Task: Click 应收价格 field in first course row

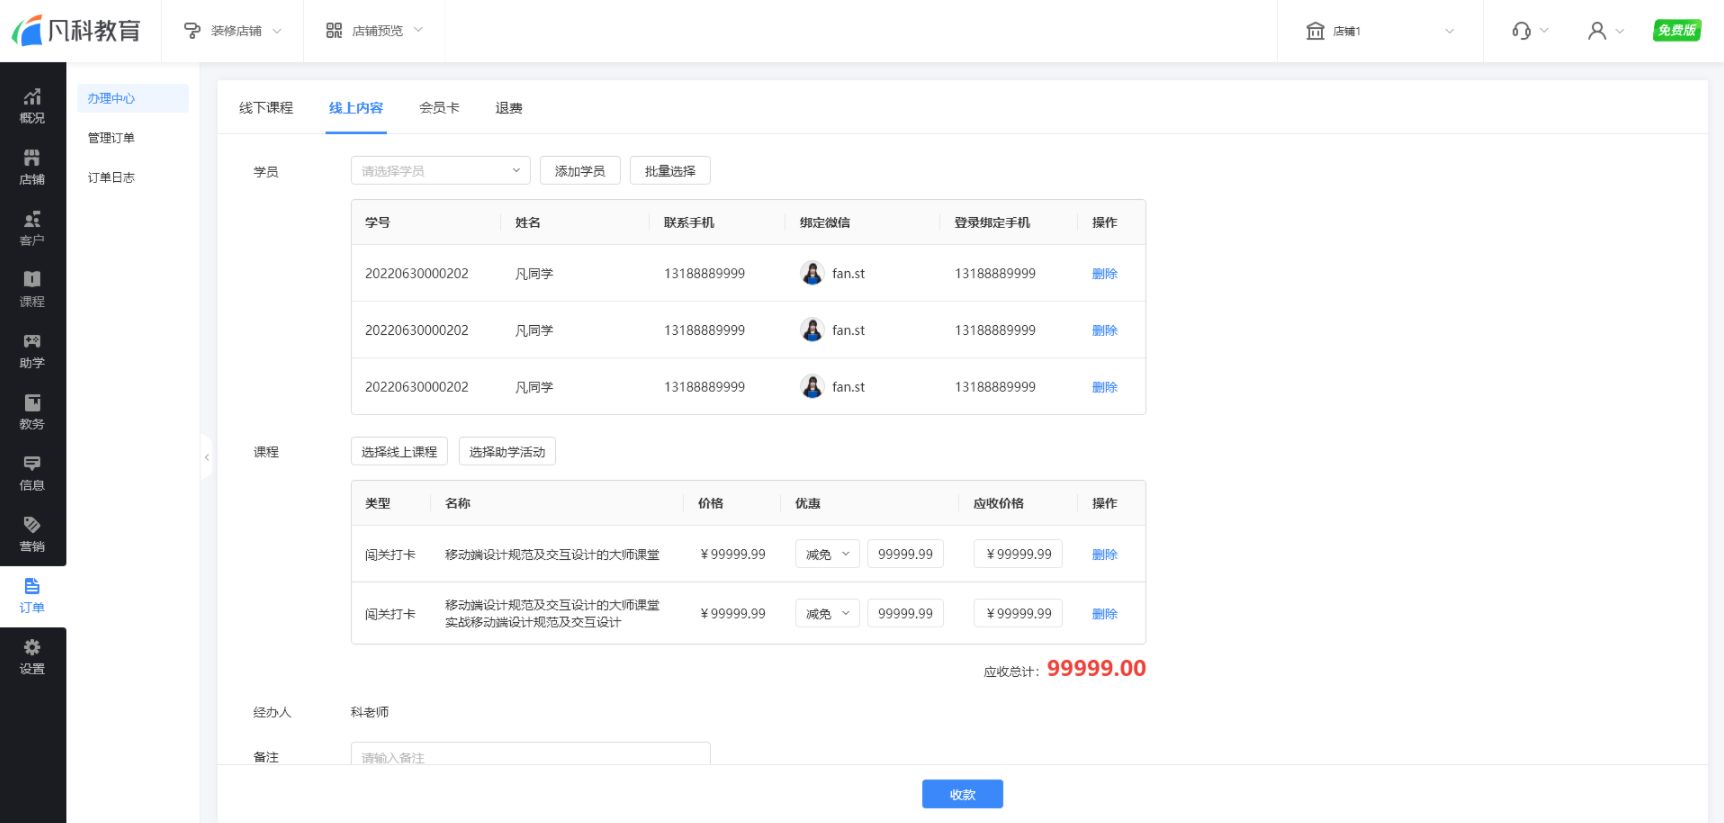Action: (x=1018, y=554)
